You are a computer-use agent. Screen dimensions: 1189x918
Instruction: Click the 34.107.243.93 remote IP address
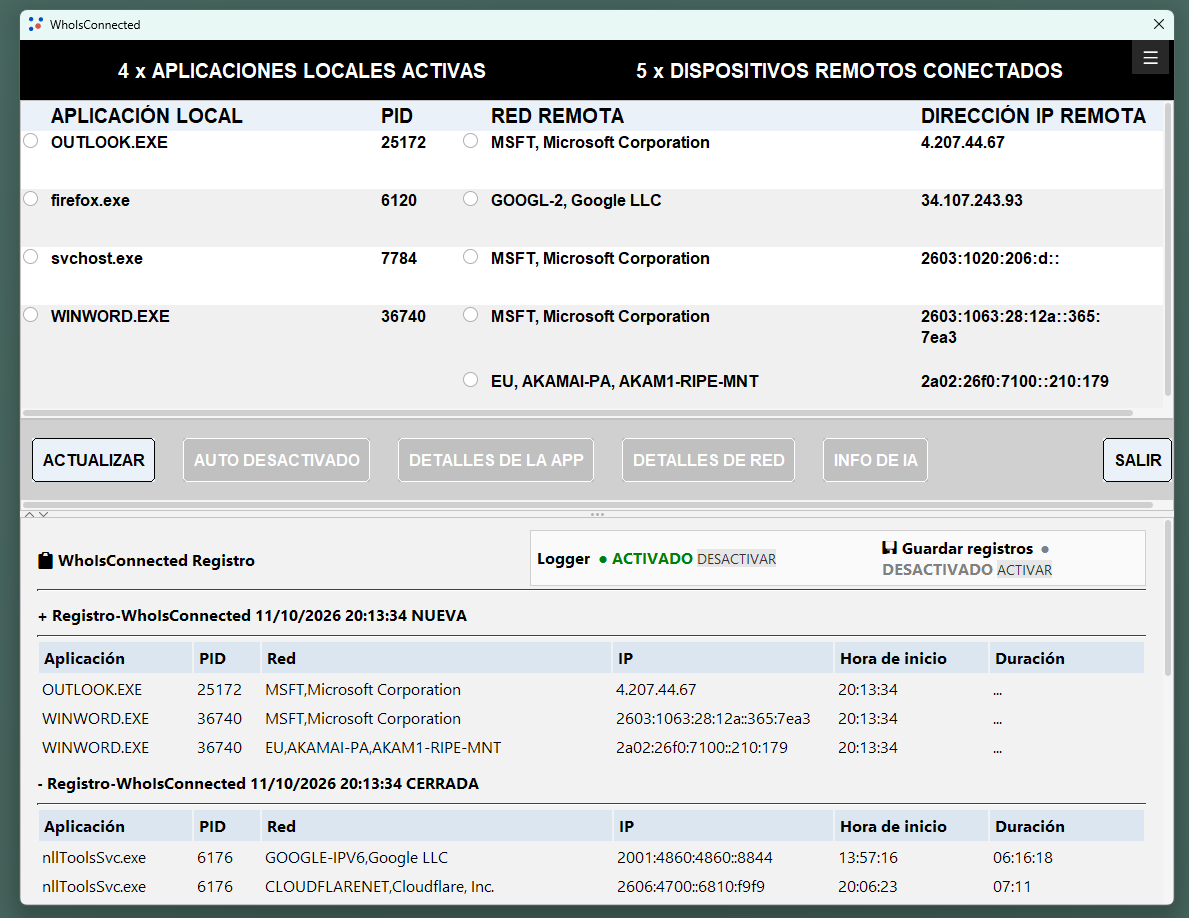971,200
